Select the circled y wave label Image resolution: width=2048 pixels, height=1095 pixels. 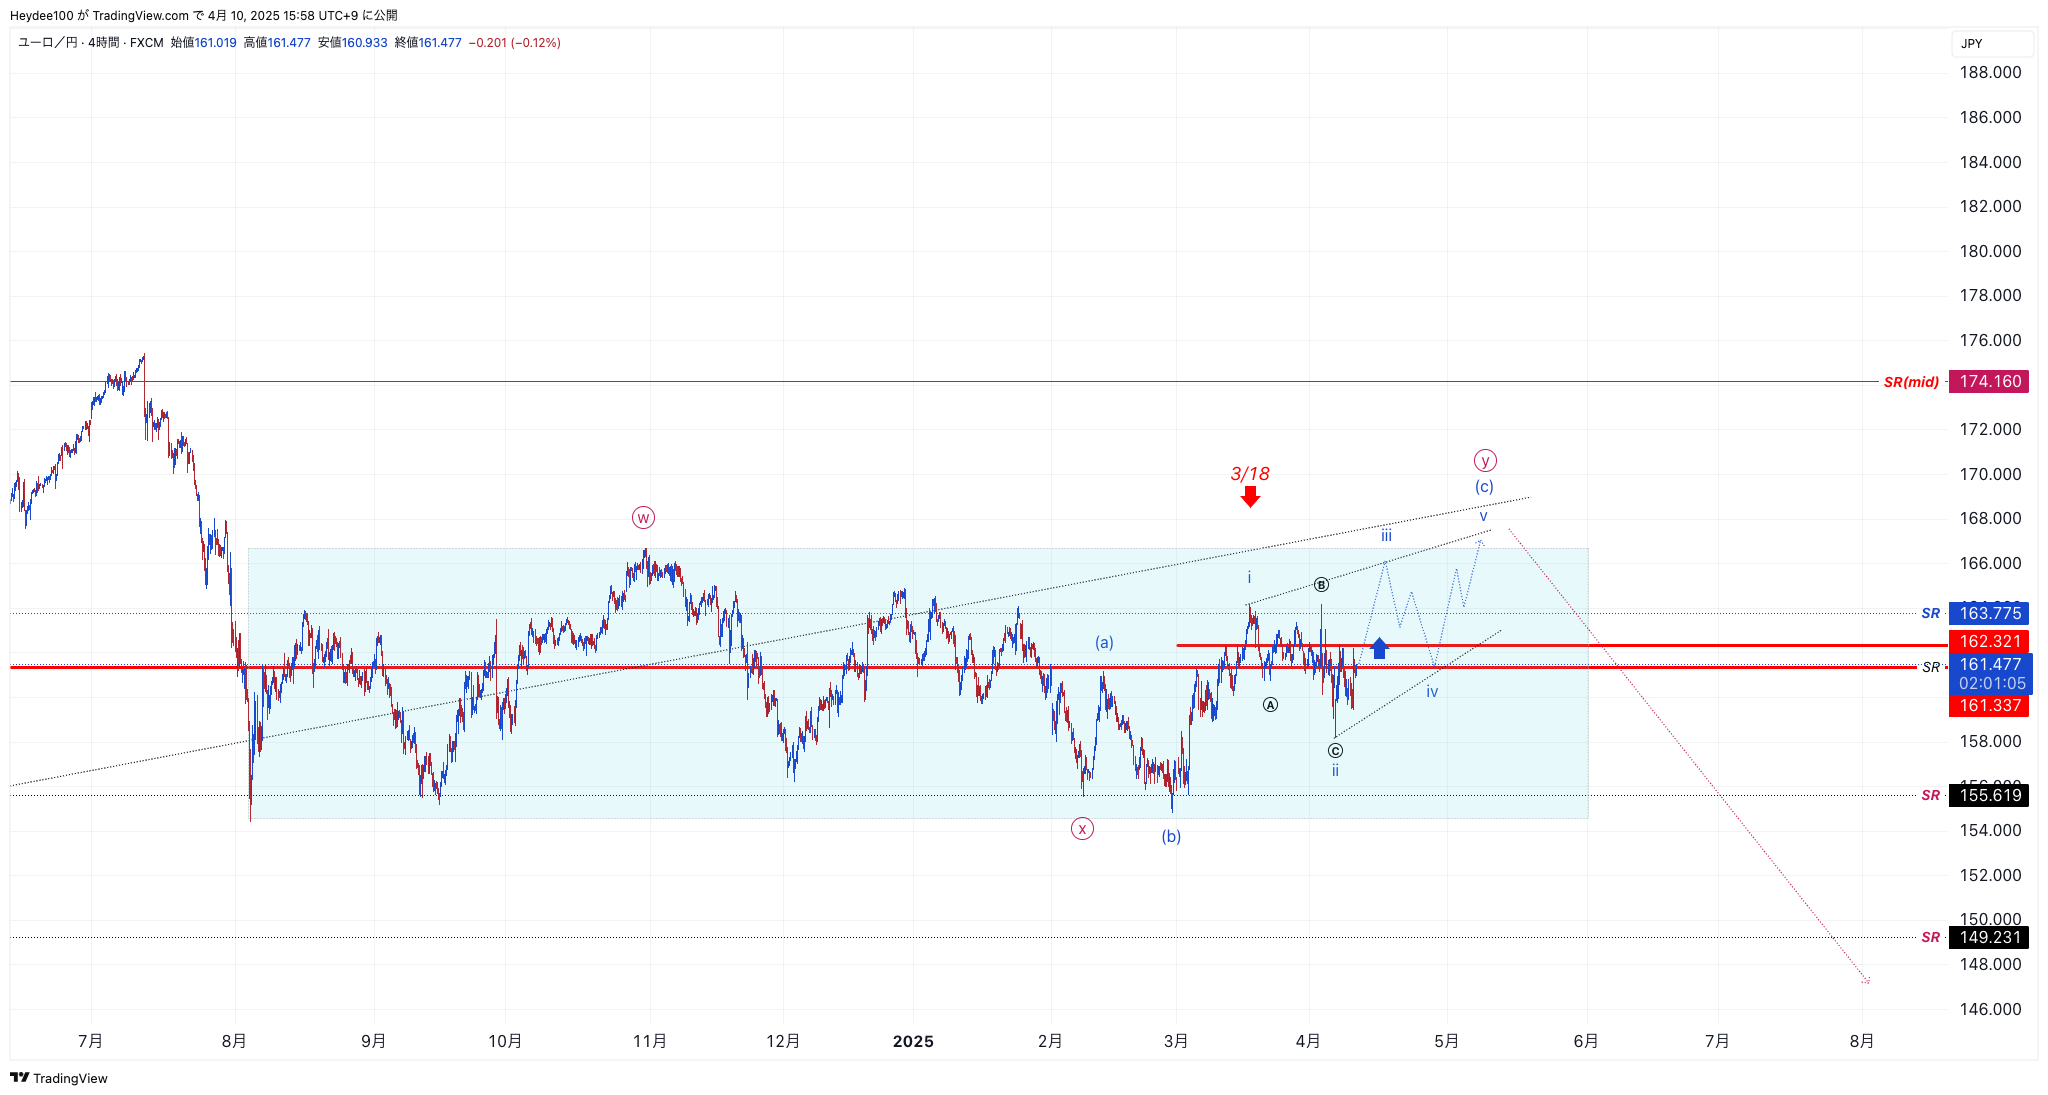pyautogui.click(x=1484, y=460)
